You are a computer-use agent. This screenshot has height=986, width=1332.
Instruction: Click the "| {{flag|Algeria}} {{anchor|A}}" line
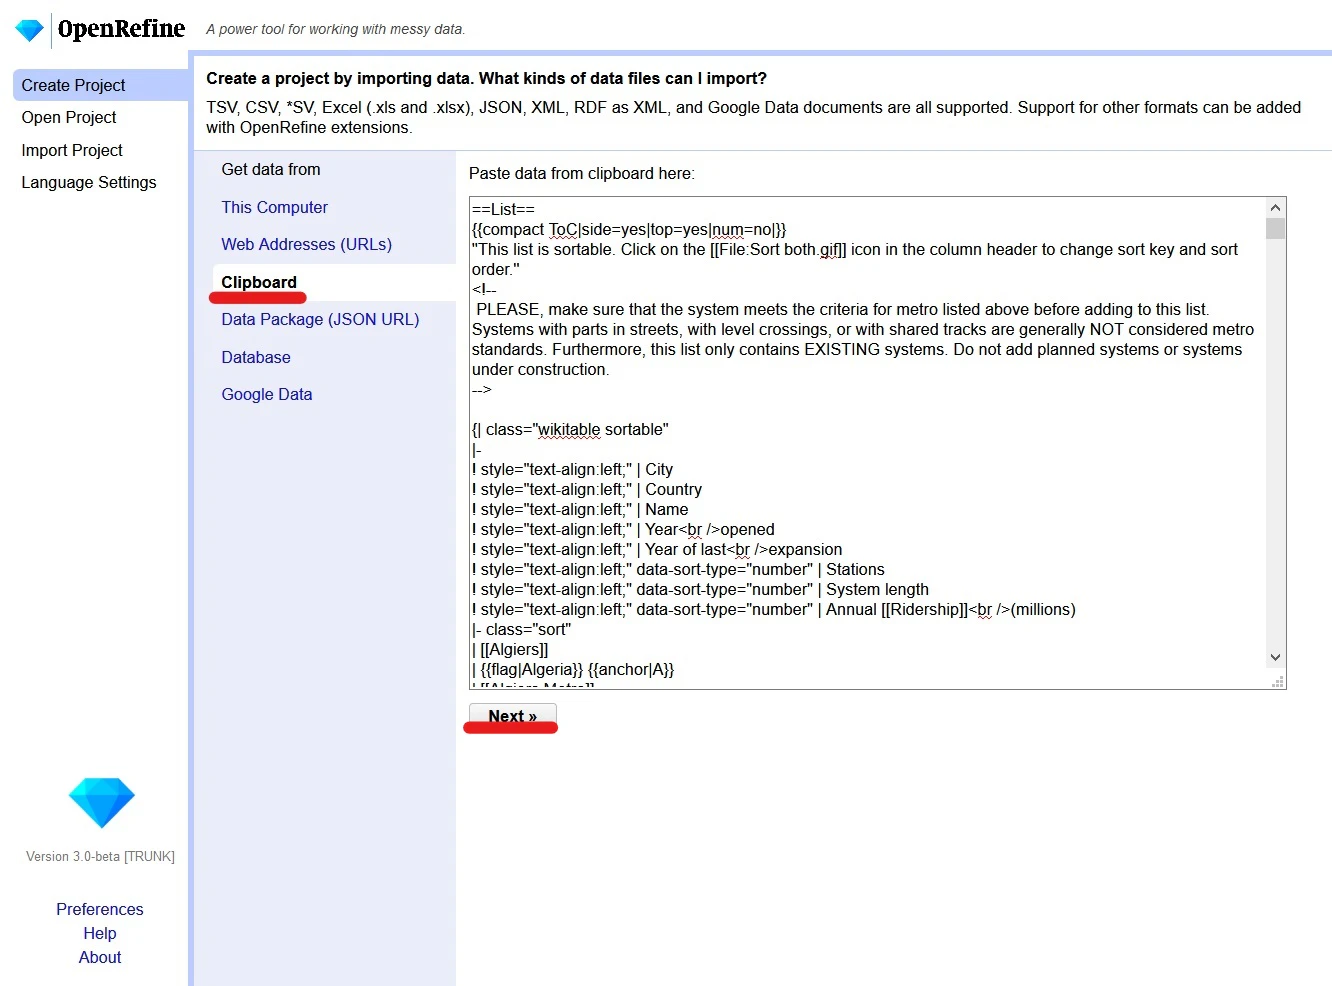[x=573, y=669]
